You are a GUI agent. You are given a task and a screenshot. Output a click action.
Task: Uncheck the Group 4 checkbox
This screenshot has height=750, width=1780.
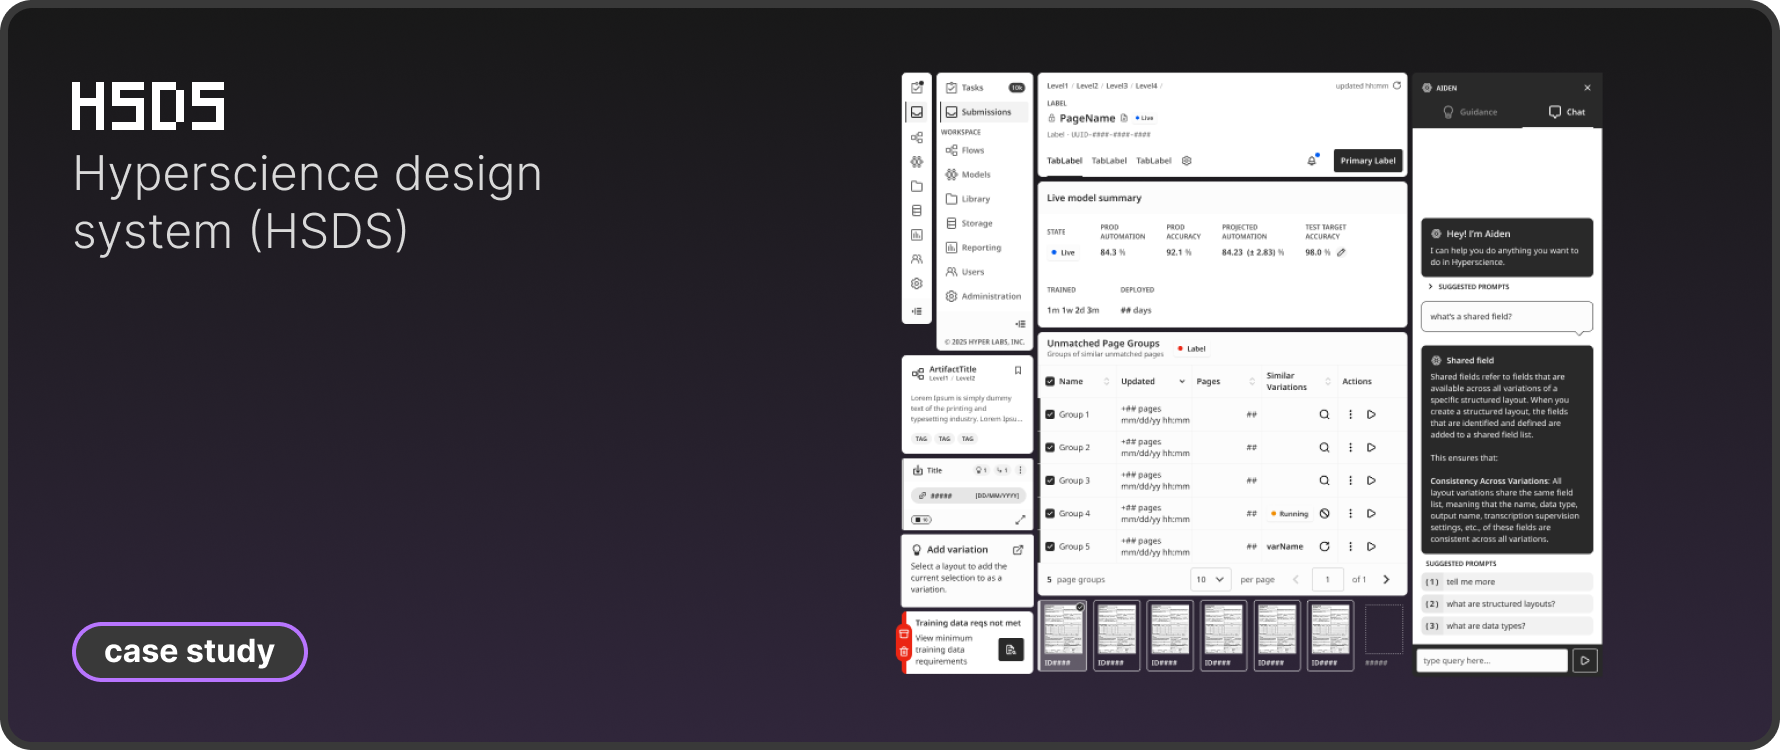[x=1050, y=514]
